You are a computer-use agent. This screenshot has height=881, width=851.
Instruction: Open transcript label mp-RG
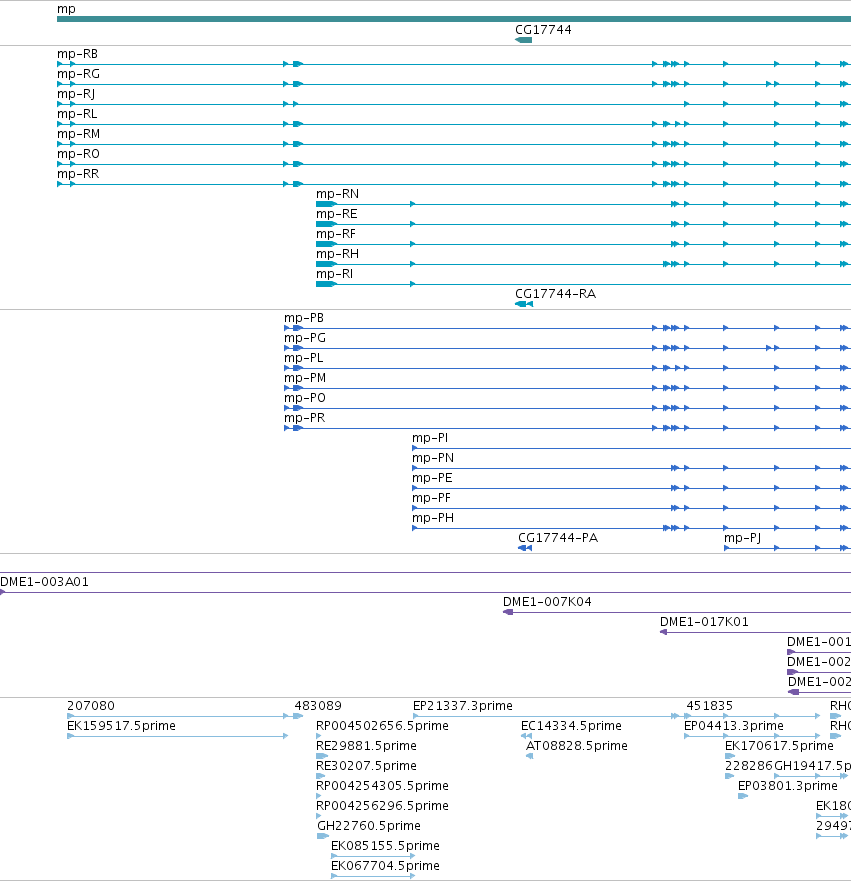(x=79, y=74)
